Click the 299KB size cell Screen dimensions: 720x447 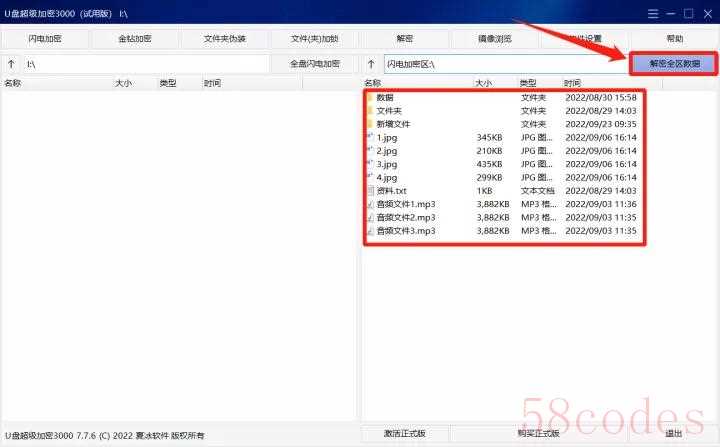pyautogui.click(x=489, y=177)
